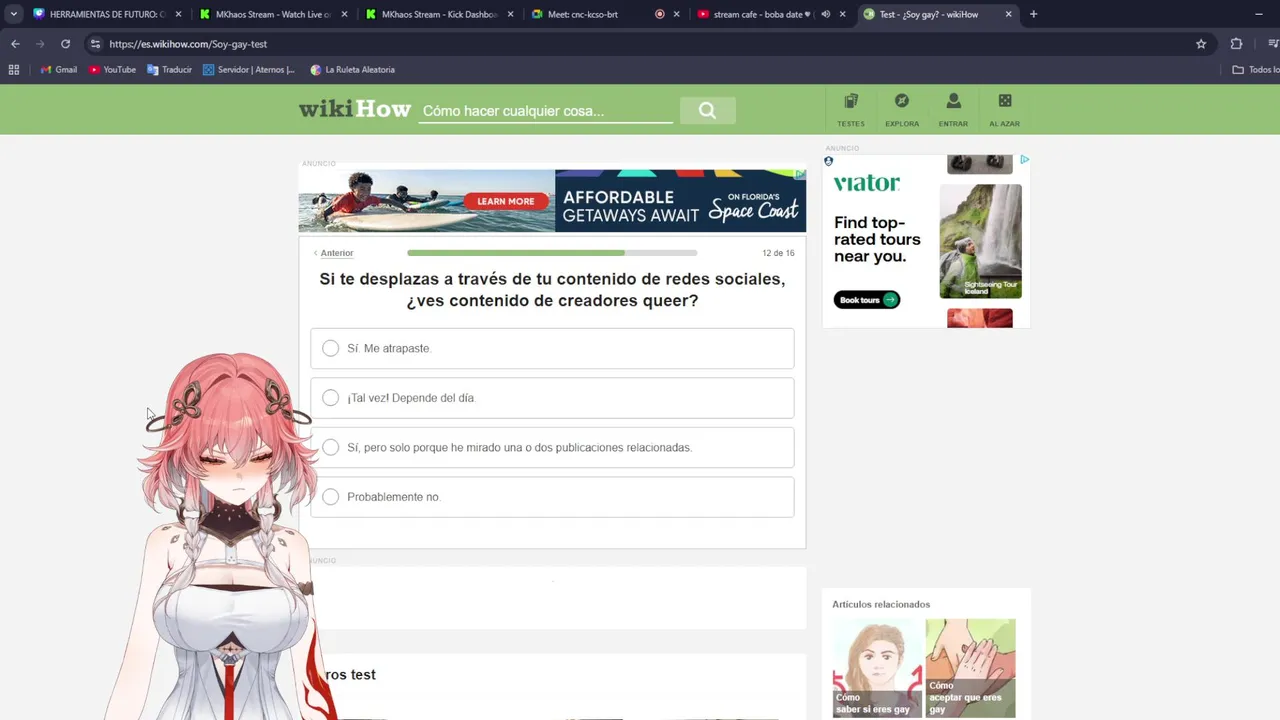Click the Learn More button on getaway ad
Viewport: 1280px width, 720px height.
tap(505, 201)
